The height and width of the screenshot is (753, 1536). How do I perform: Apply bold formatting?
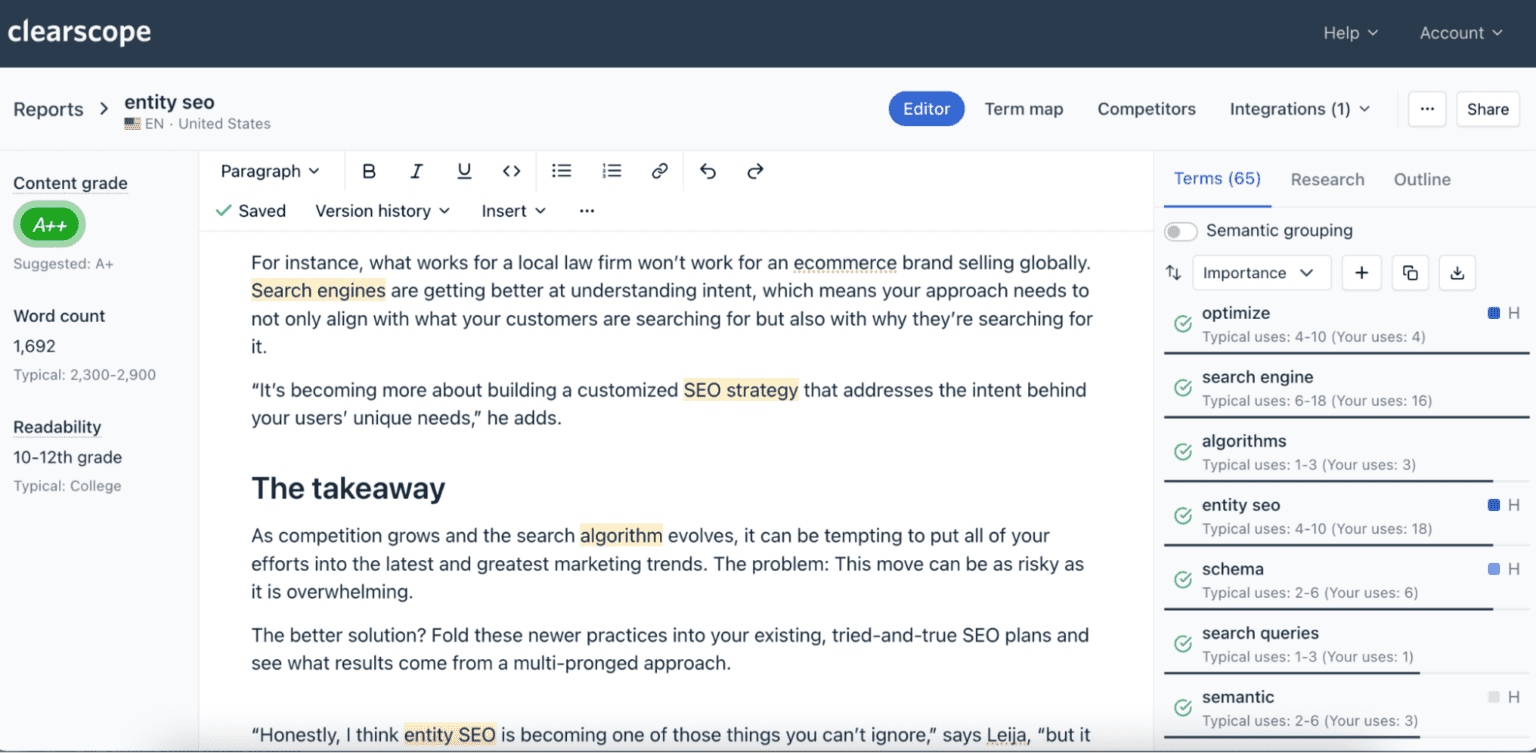point(369,171)
